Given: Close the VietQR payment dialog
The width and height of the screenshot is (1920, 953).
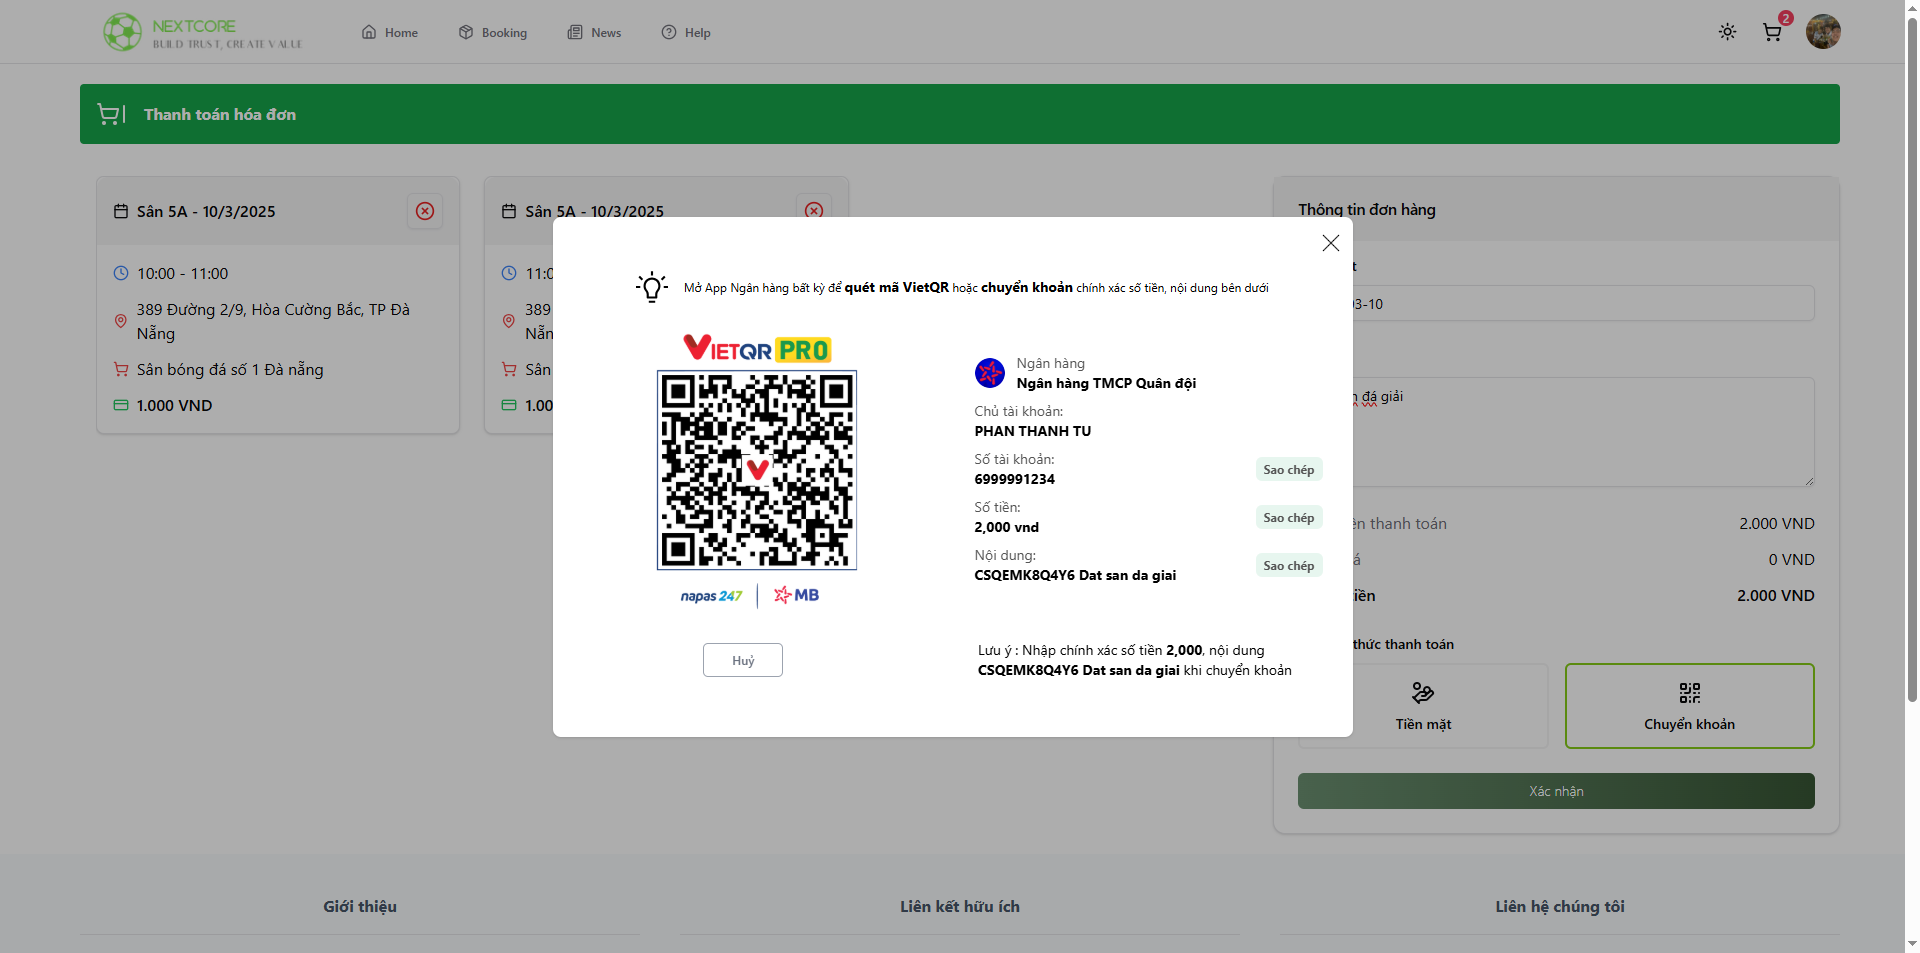Looking at the screenshot, I should point(1330,243).
